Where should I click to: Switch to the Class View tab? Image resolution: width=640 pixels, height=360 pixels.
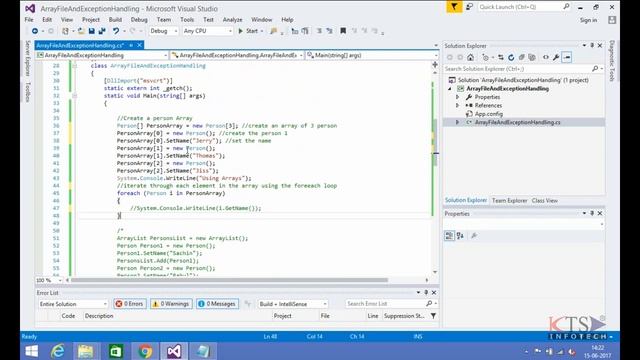point(544,200)
